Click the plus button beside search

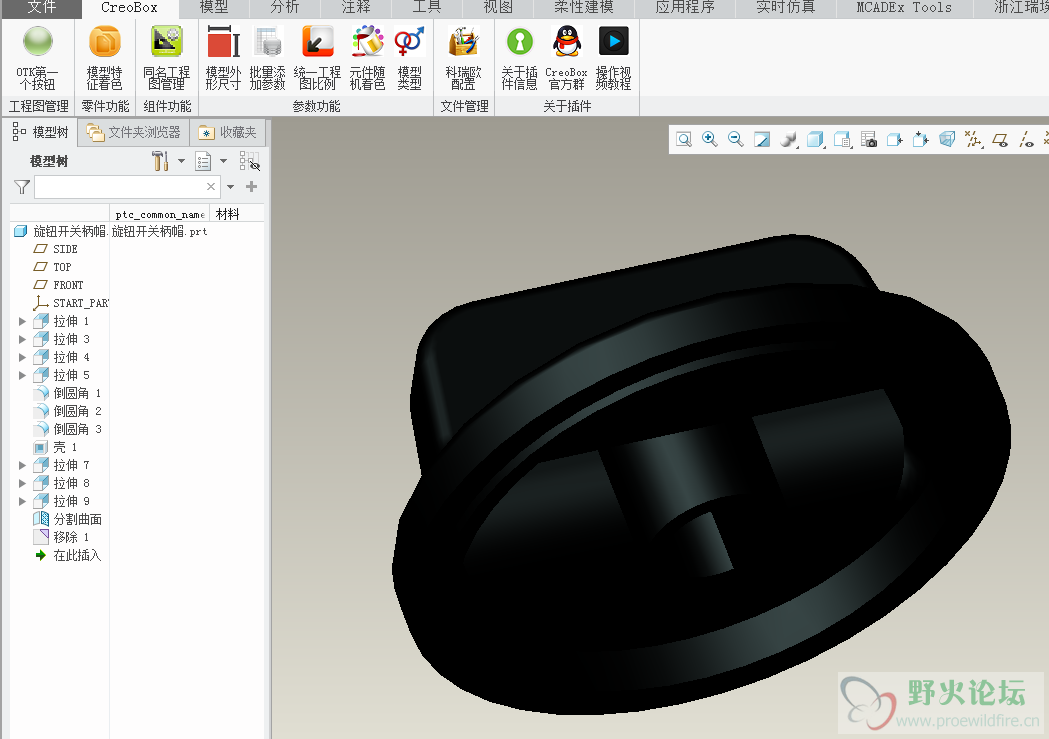point(252,187)
